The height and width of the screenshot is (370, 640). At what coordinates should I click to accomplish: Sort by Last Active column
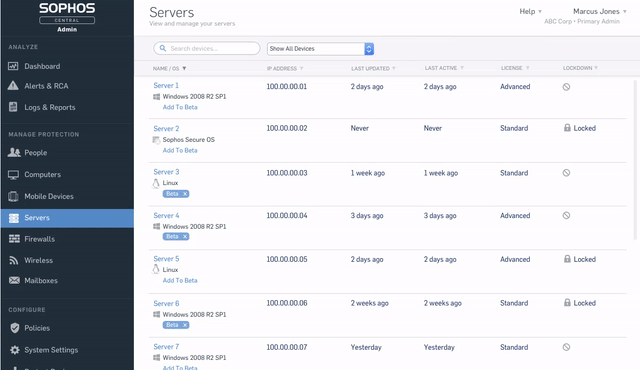point(444,68)
